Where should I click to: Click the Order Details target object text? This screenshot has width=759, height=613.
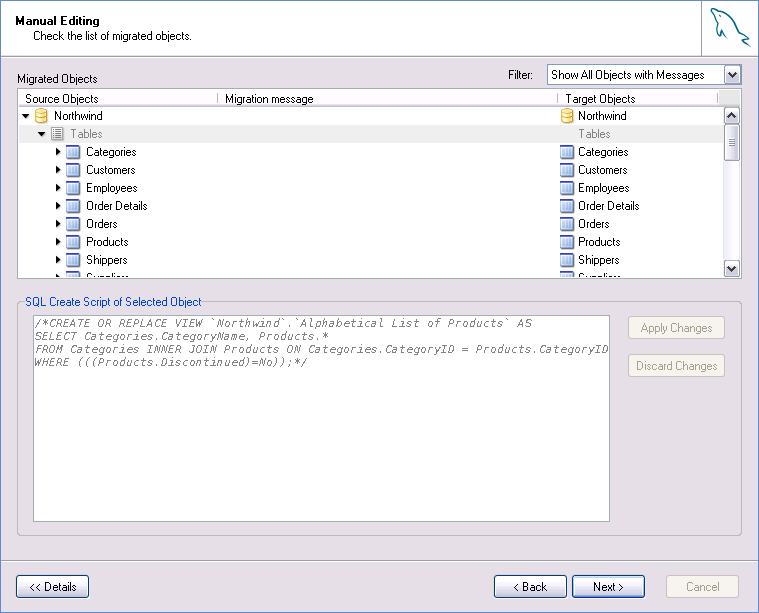608,206
